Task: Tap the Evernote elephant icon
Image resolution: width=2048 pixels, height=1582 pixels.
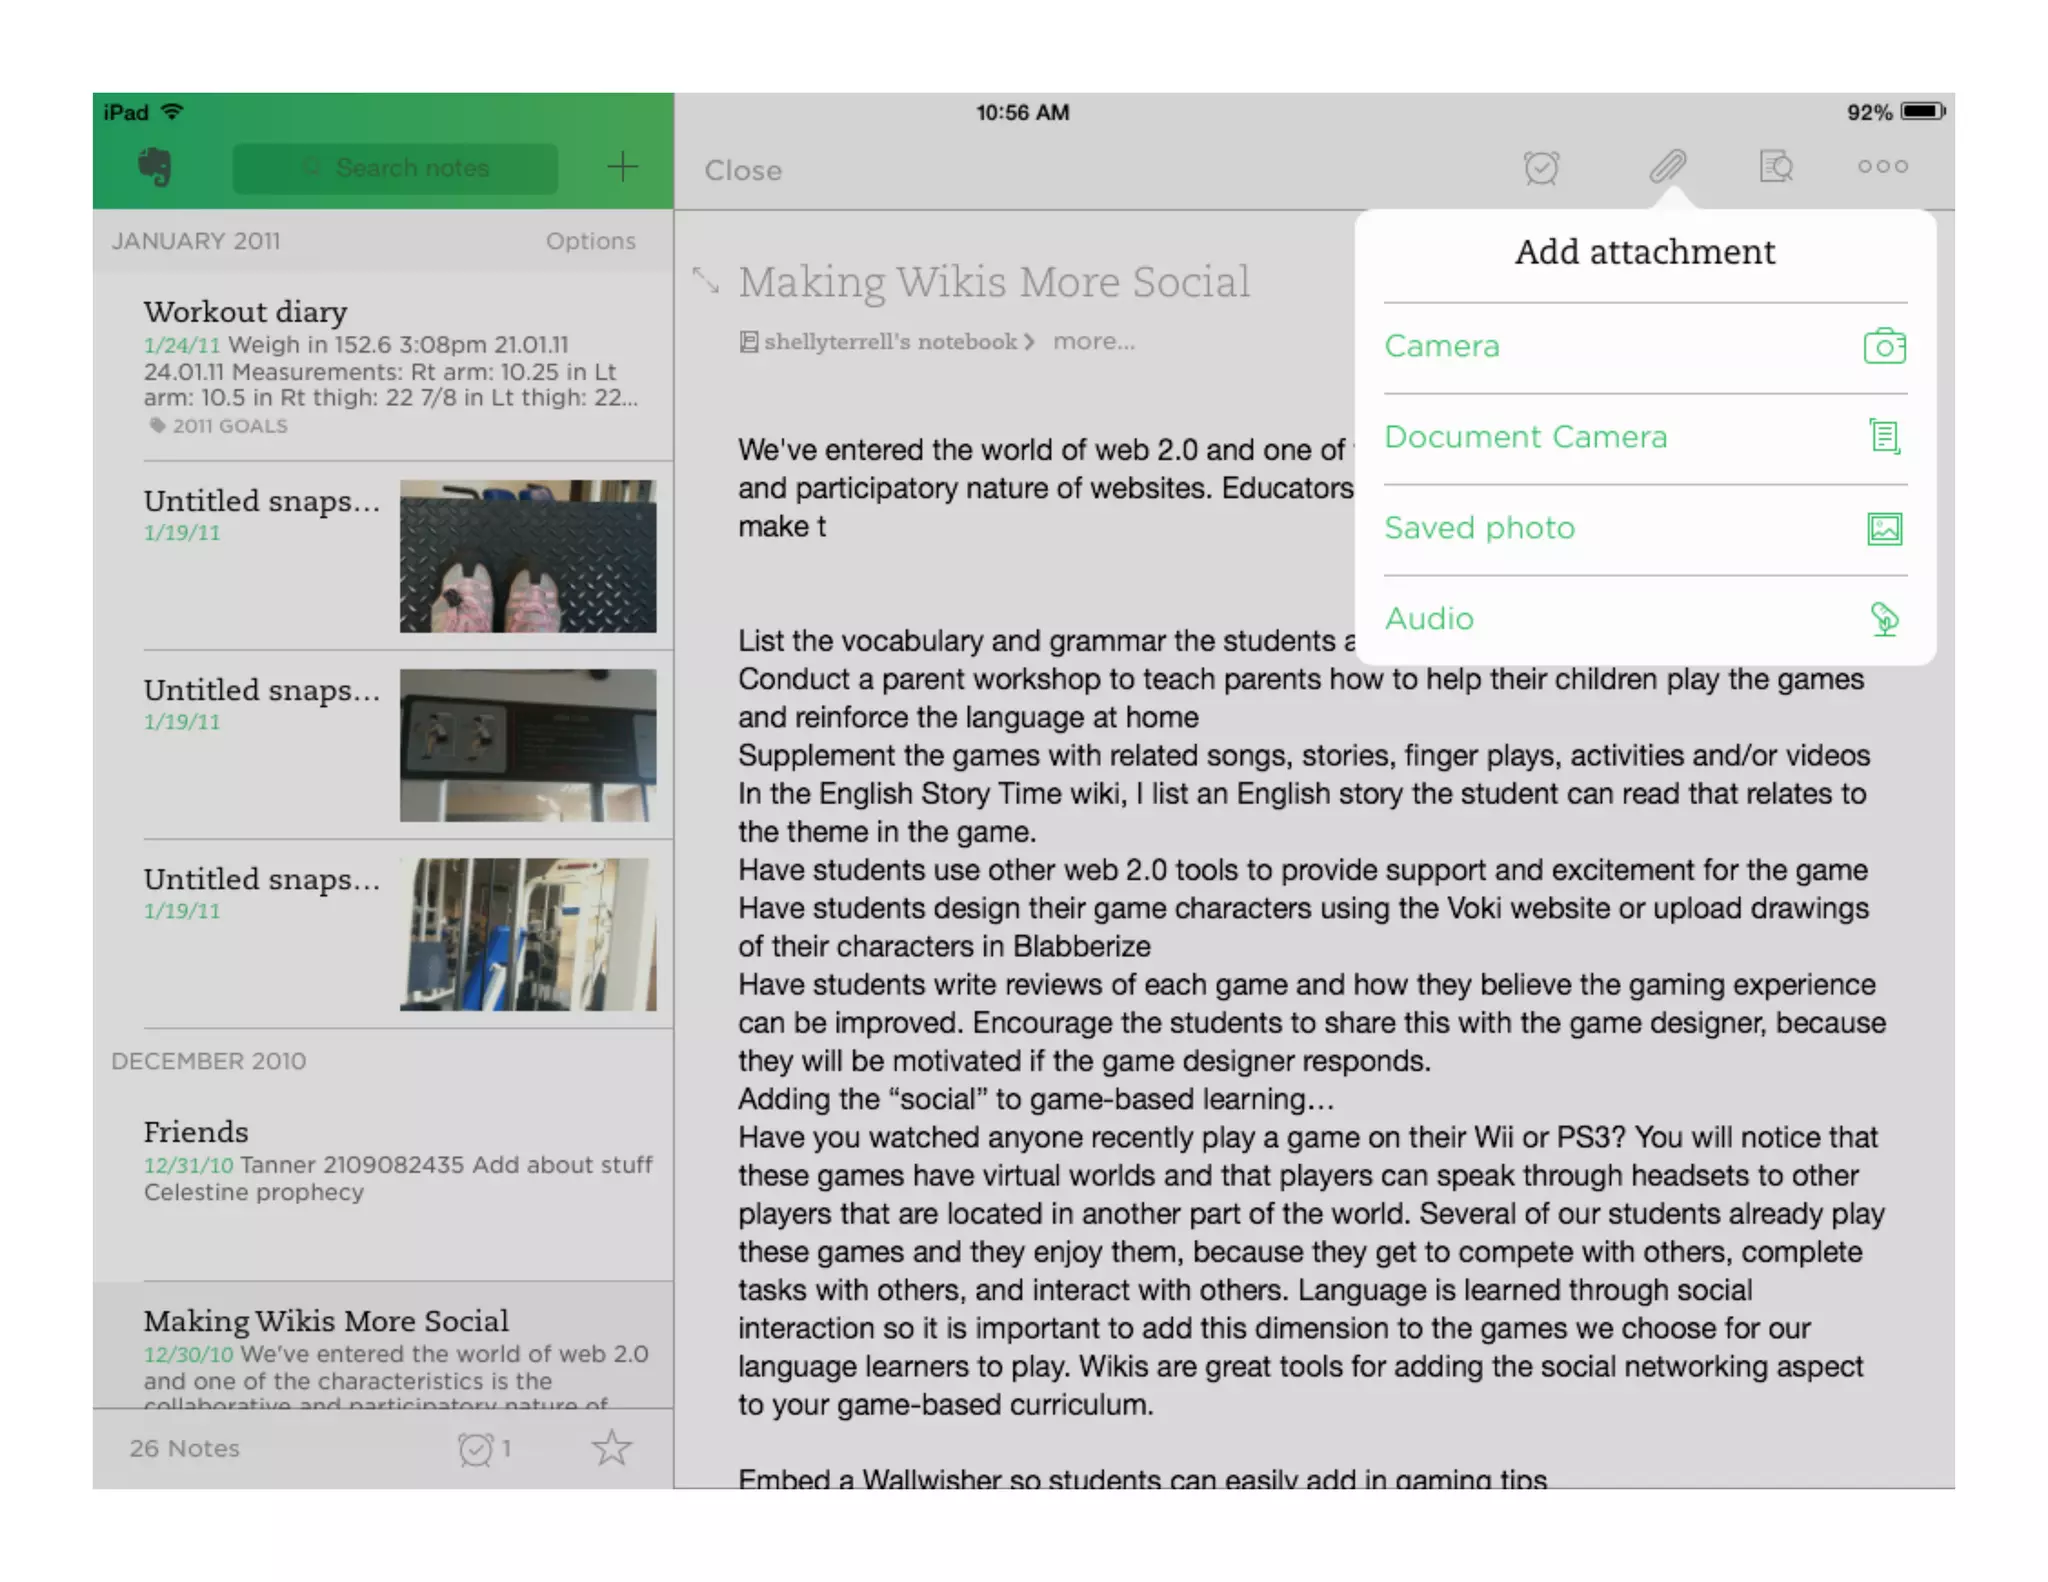Action: 155,167
